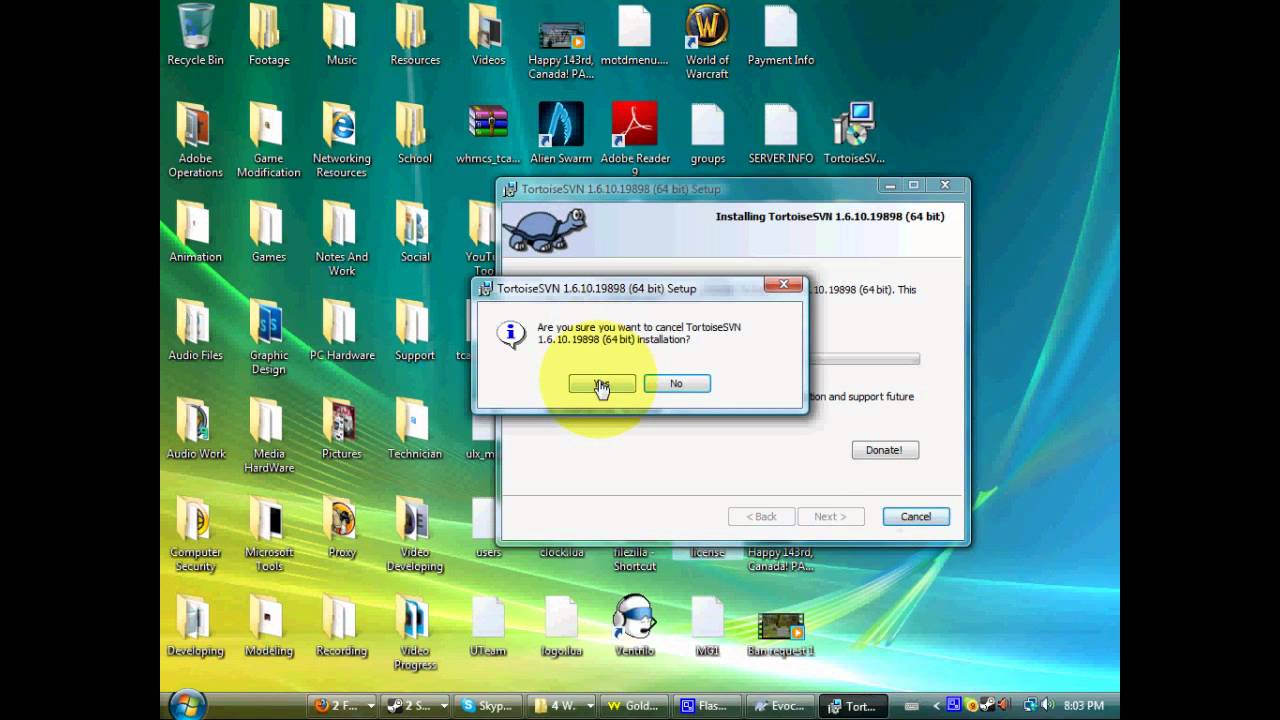
Task: Click Cancel in the TortoiseSVN installer window
Action: pyautogui.click(x=916, y=517)
